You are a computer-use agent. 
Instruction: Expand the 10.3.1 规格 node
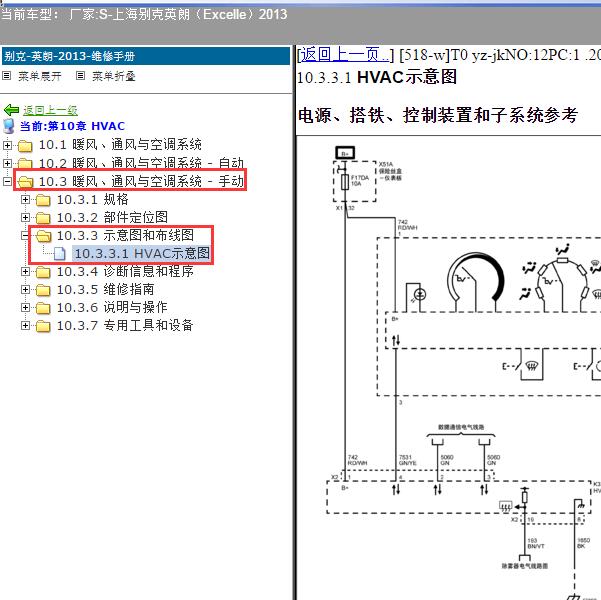pos(25,199)
